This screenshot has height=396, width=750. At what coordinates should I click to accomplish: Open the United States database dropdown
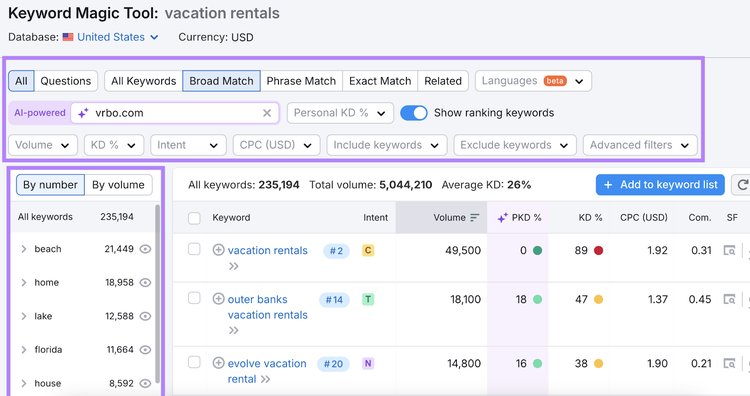[x=118, y=37]
